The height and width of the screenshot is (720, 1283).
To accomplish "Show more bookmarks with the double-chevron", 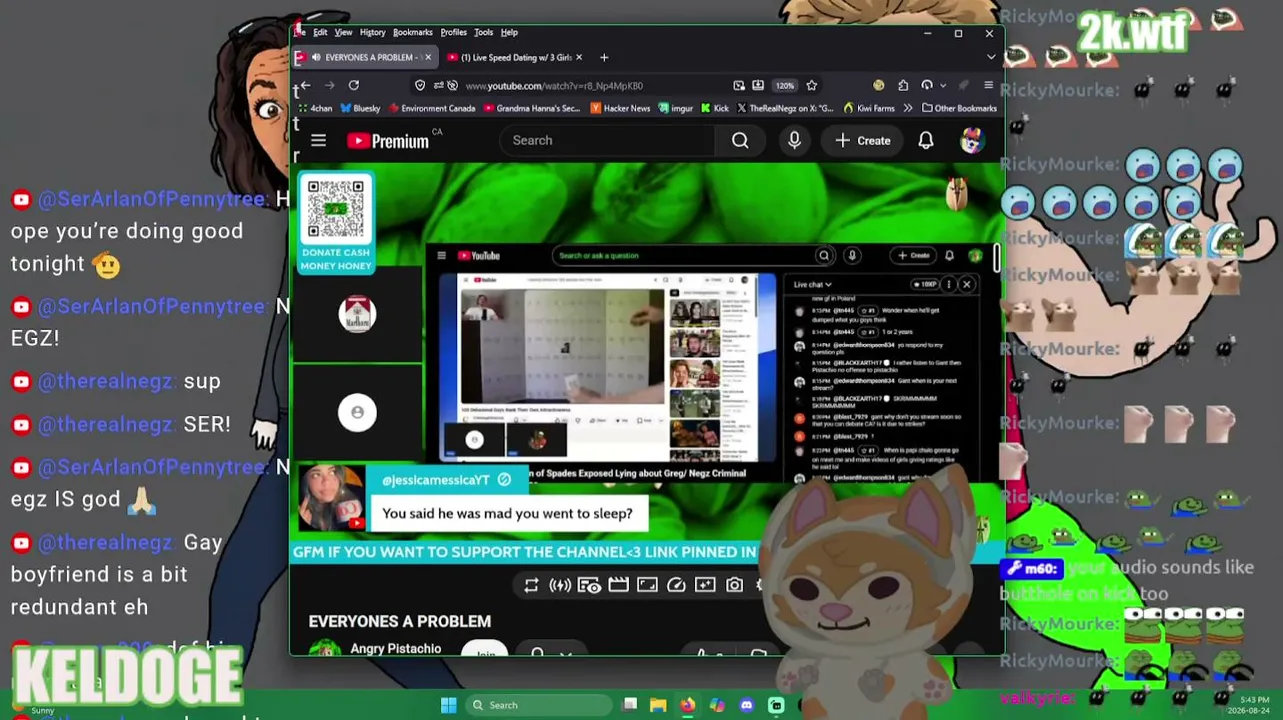I will pos(908,108).
